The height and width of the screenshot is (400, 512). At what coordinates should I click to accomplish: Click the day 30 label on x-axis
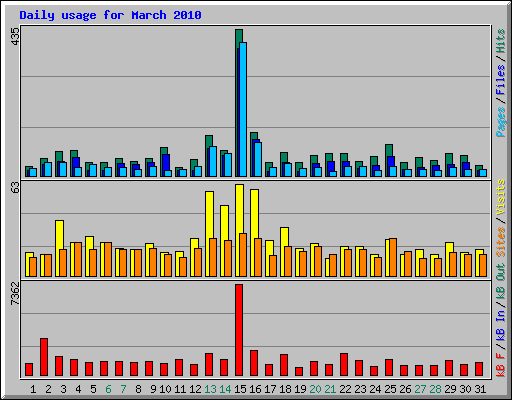[x=465, y=389]
